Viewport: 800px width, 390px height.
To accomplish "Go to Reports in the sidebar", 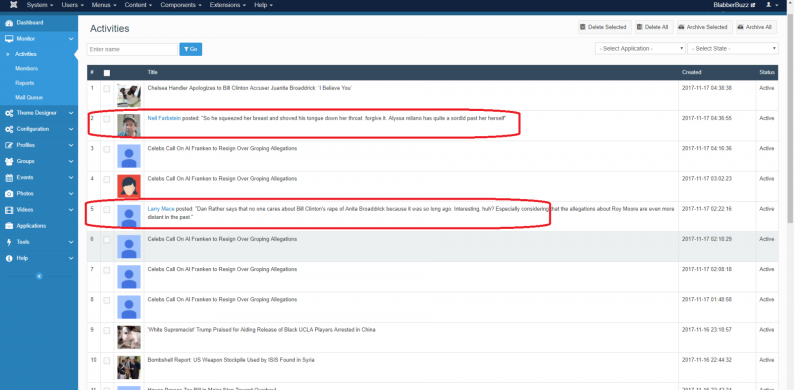I will point(24,83).
